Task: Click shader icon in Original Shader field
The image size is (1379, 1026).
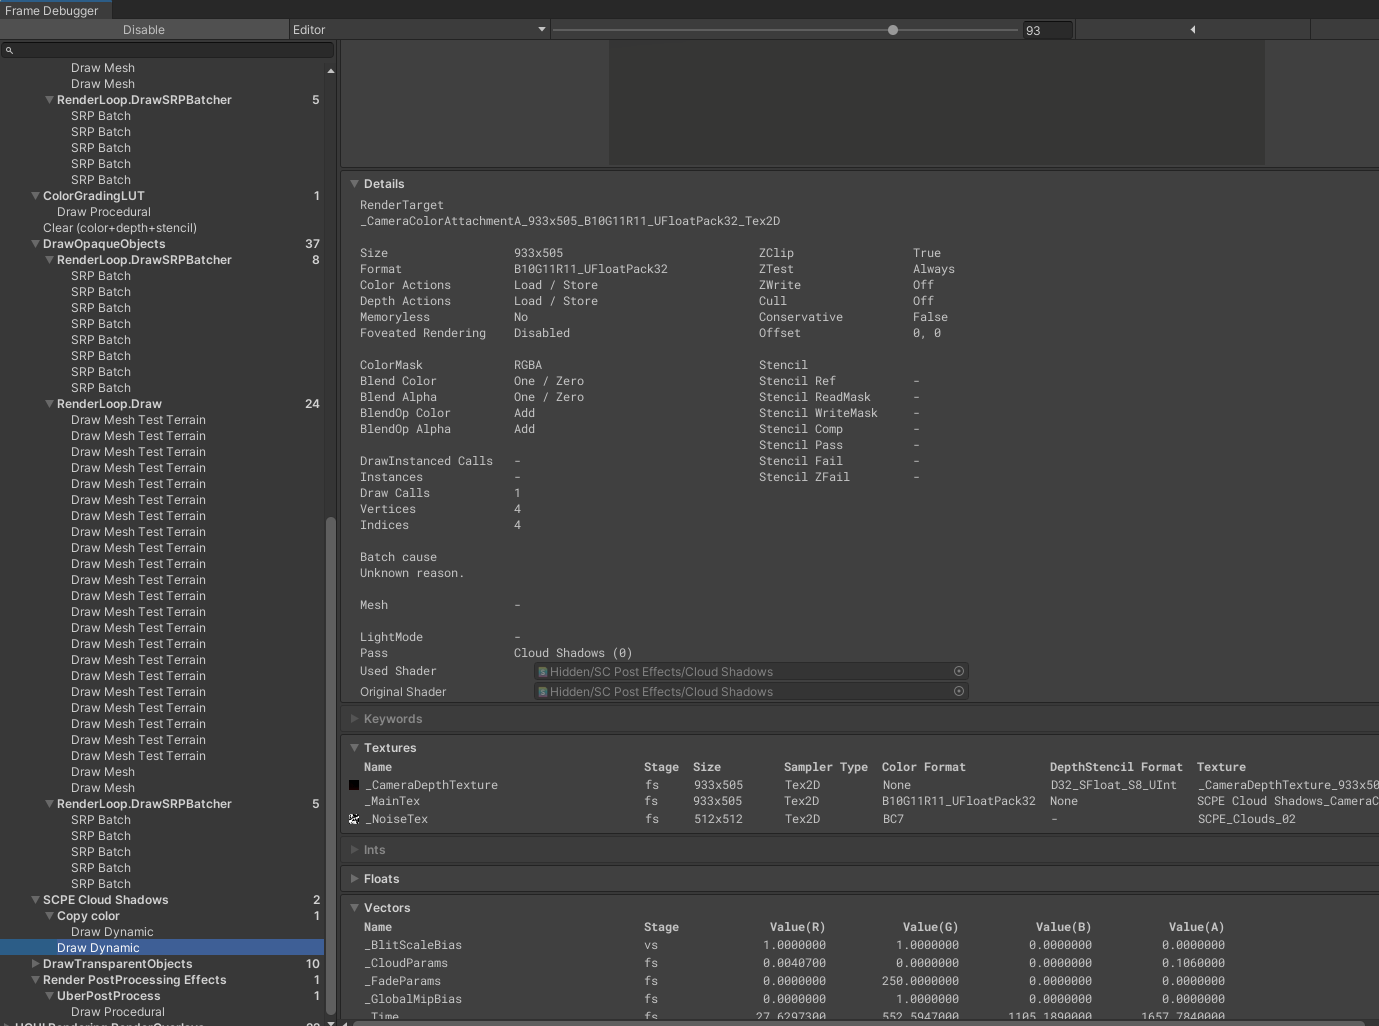Action: (x=543, y=692)
